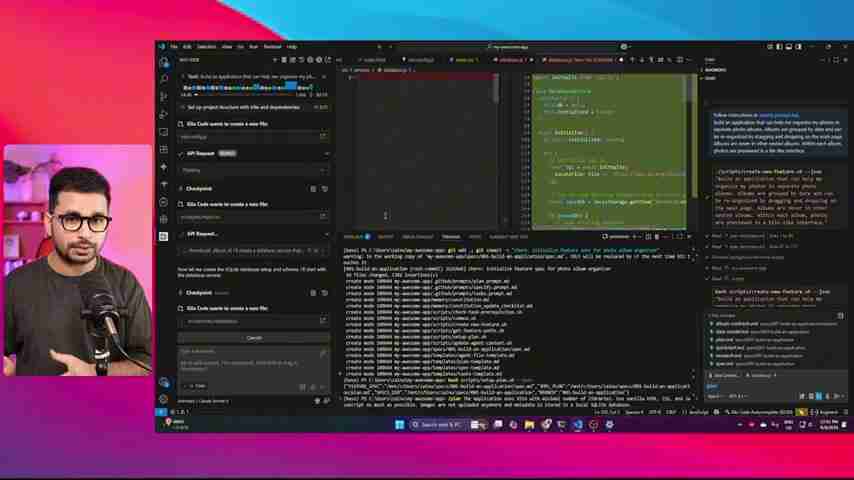
Task: Open the Source Control view
Action: [x=164, y=97]
